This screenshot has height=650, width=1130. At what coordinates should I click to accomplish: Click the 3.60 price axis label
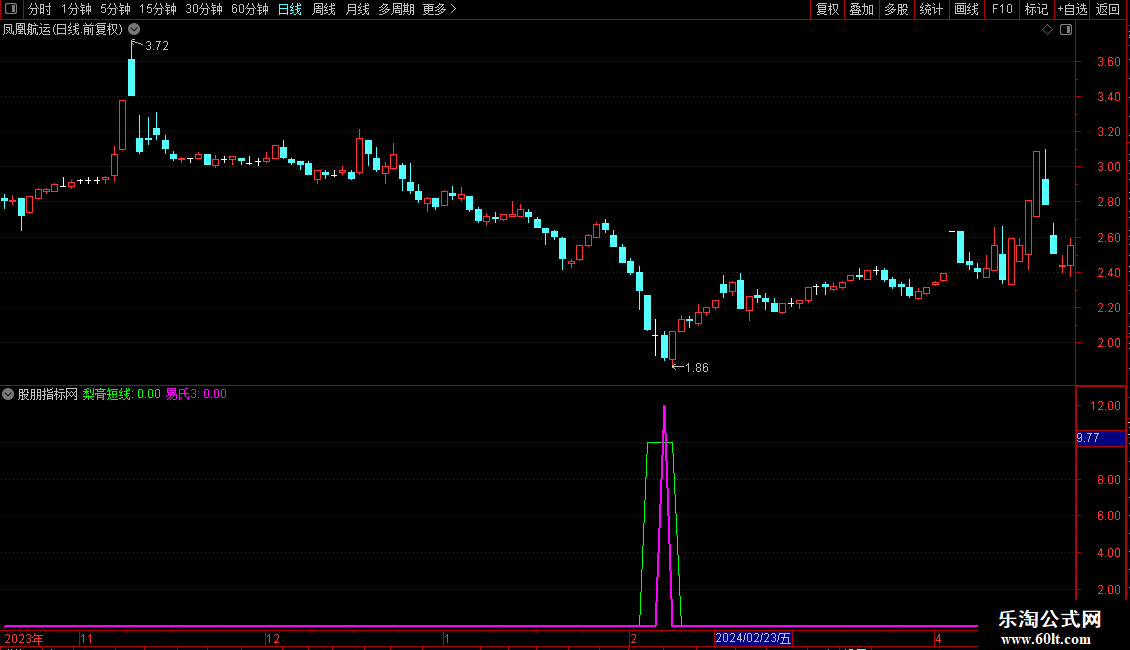[x=1108, y=62]
